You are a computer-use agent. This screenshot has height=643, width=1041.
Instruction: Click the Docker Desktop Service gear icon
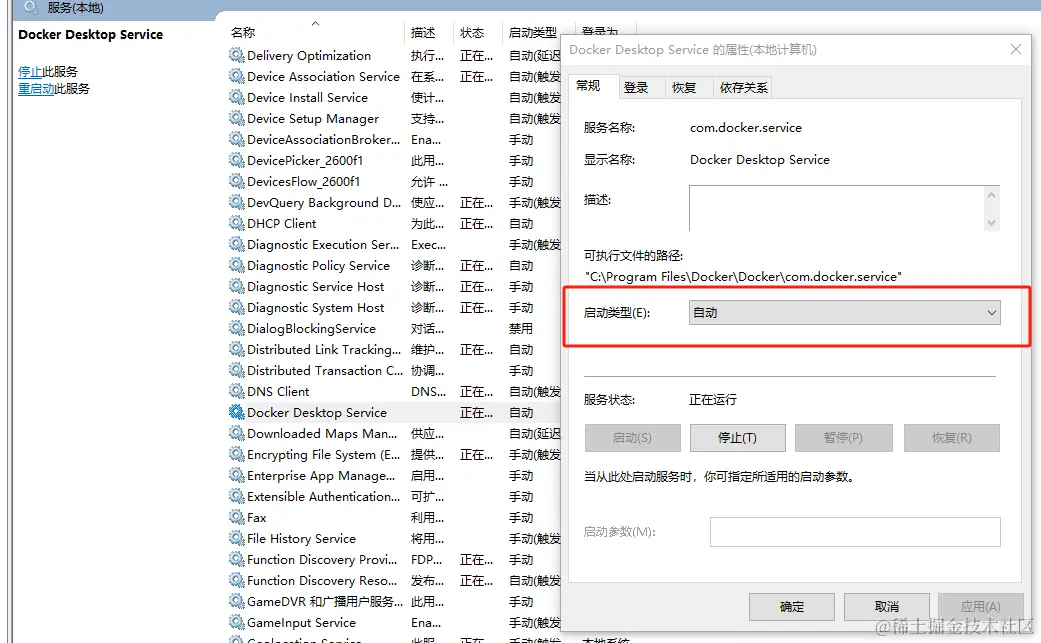pos(236,412)
